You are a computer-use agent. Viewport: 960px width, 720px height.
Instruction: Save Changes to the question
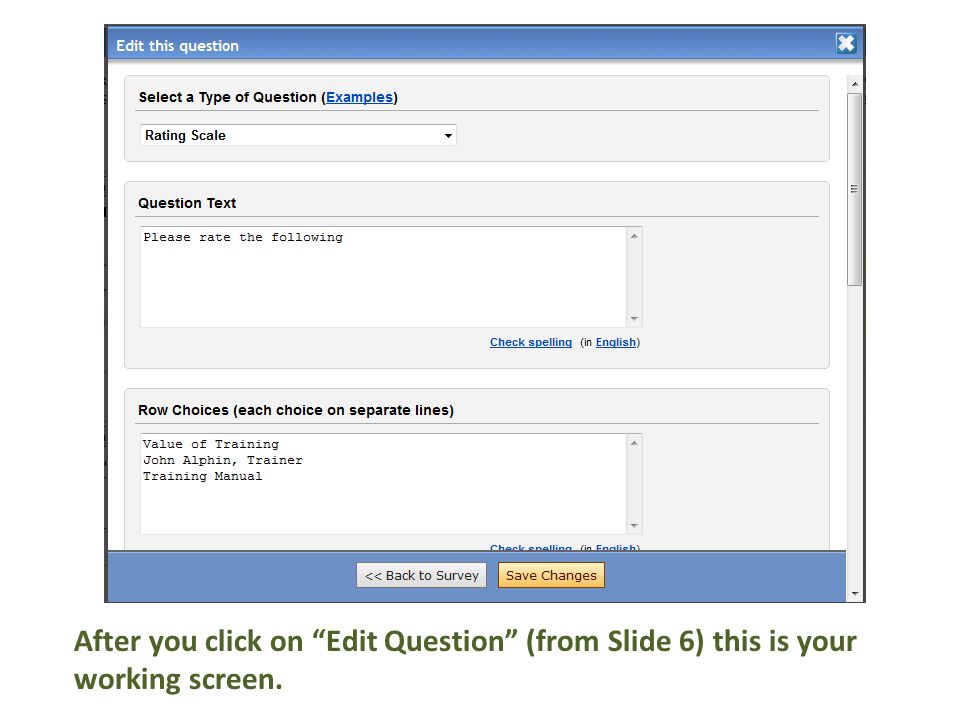[551, 576]
